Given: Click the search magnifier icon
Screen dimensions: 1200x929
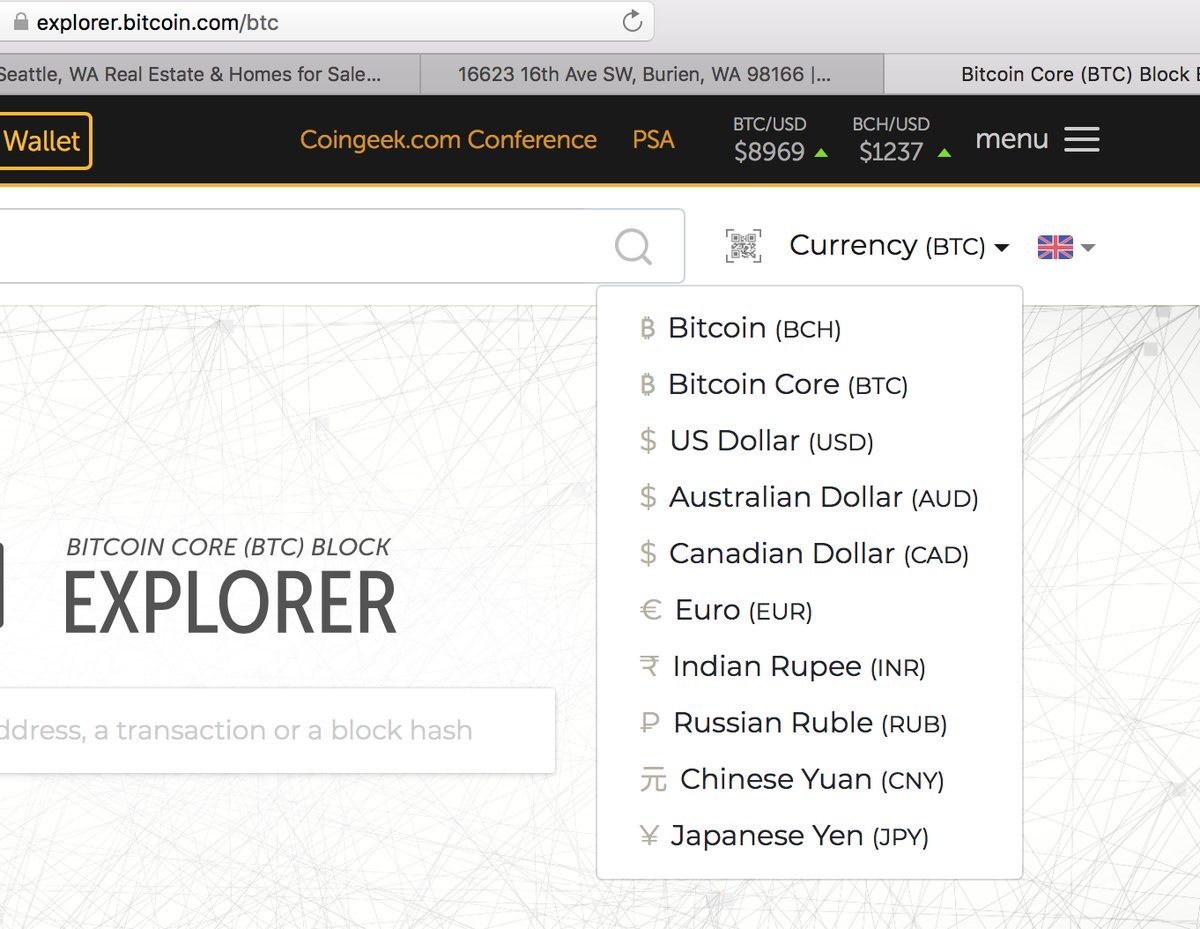Looking at the screenshot, I should 633,246.
